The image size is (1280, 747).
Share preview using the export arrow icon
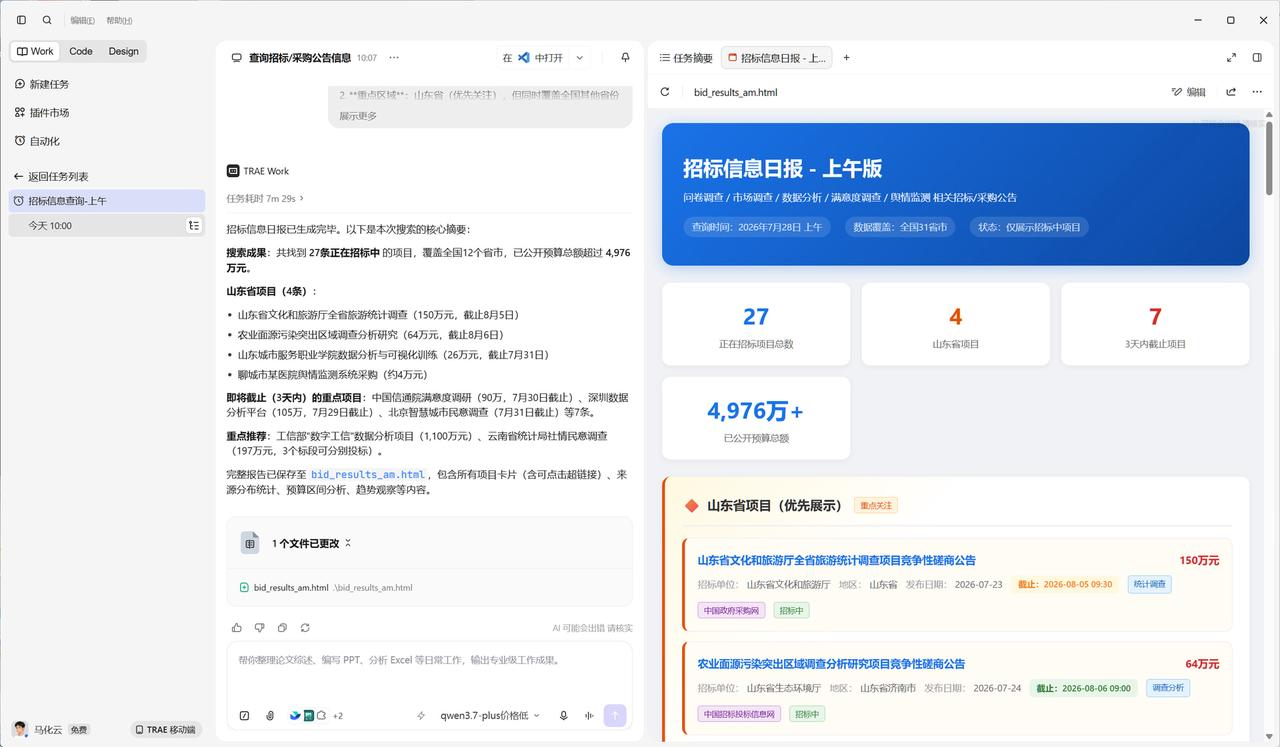(1231, 92)
